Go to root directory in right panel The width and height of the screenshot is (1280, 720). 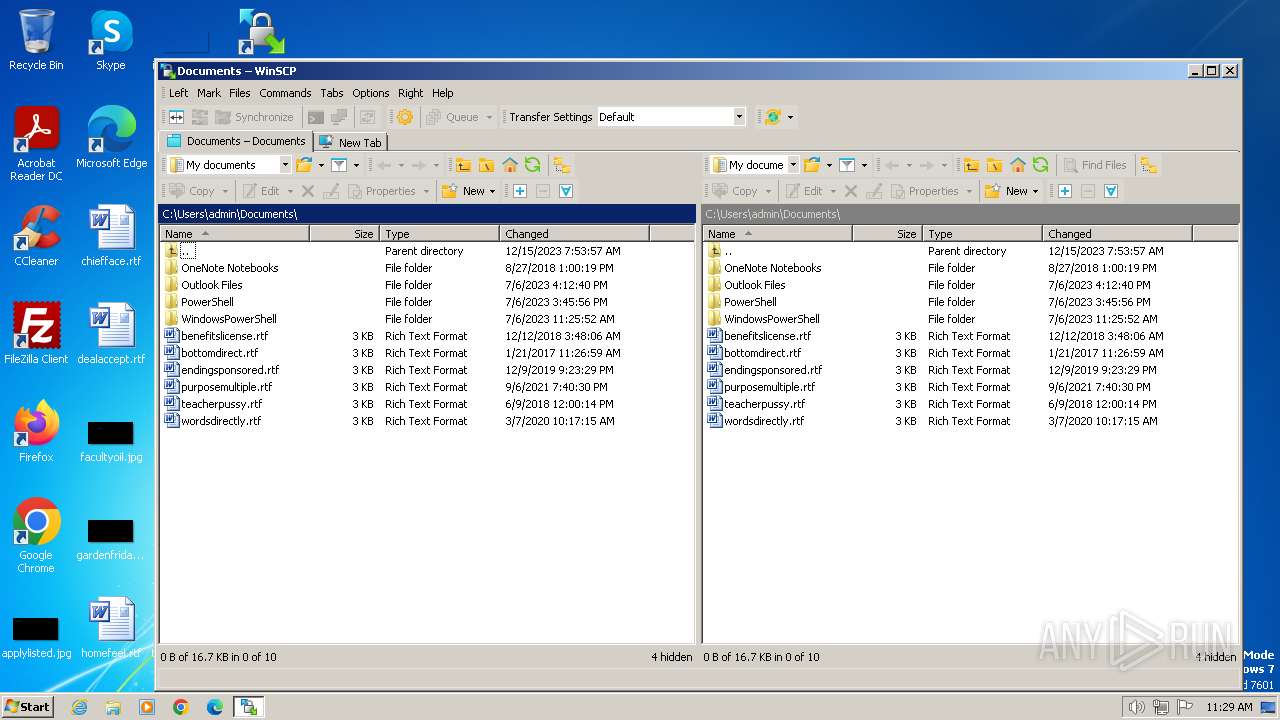click(994, 165)
